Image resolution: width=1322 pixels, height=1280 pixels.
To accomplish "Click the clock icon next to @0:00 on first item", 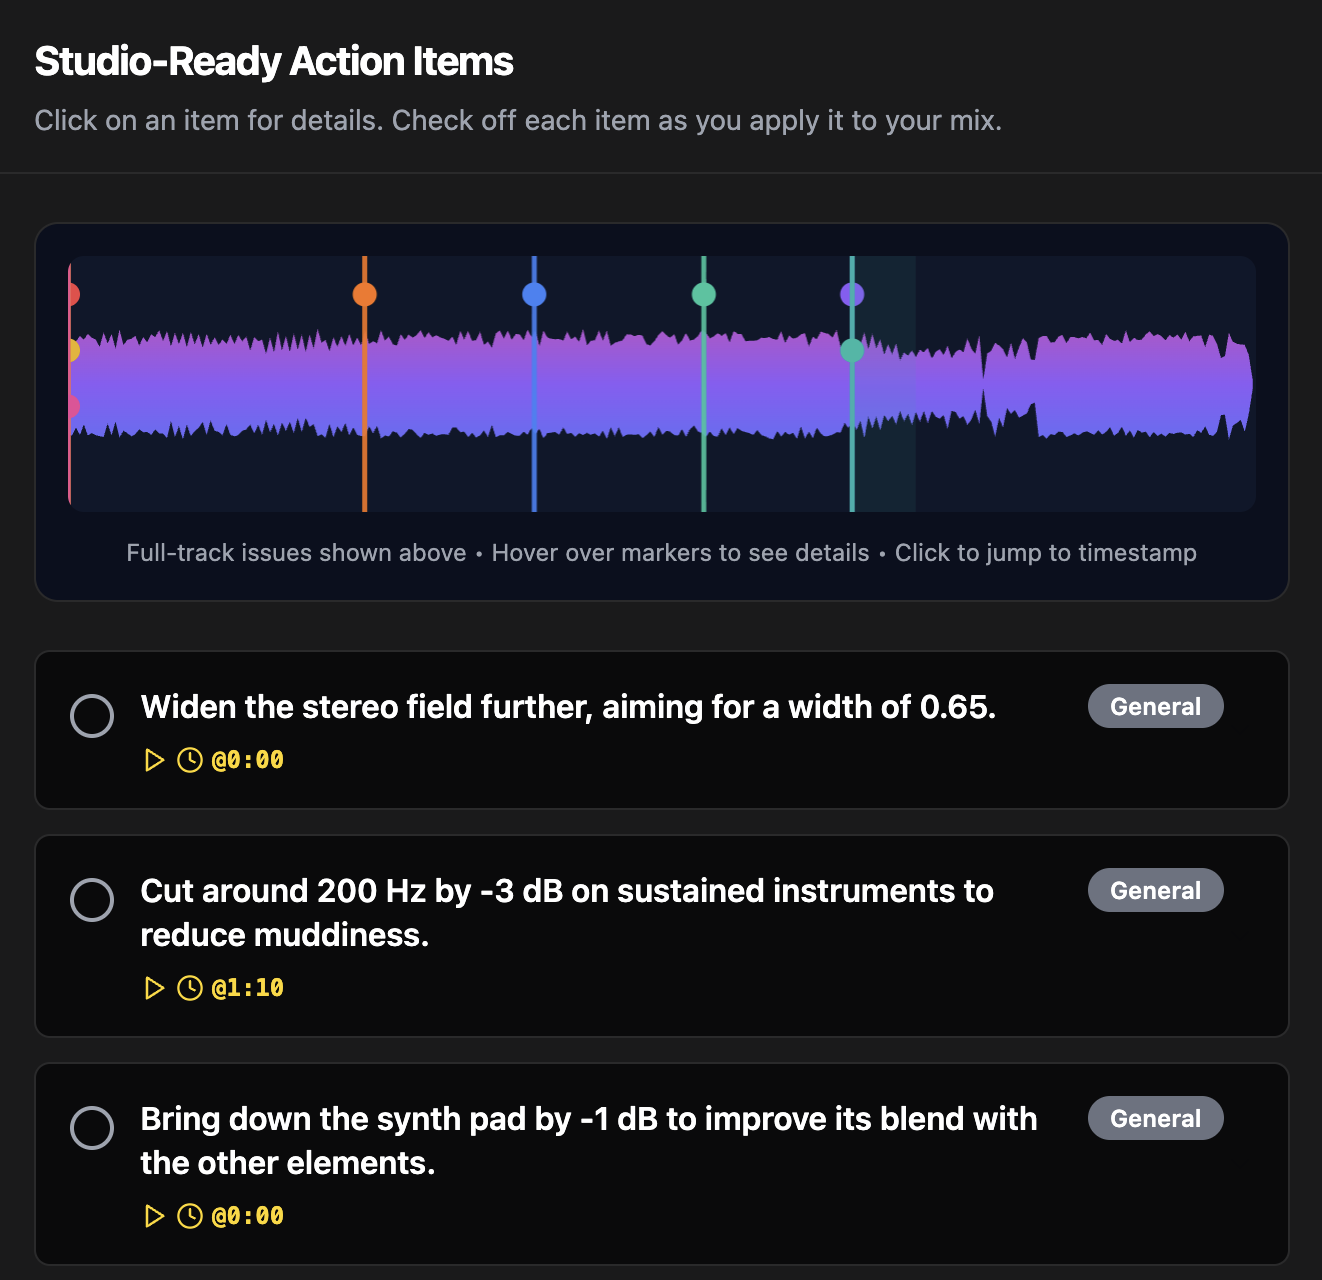I will (x=189, y=759).
